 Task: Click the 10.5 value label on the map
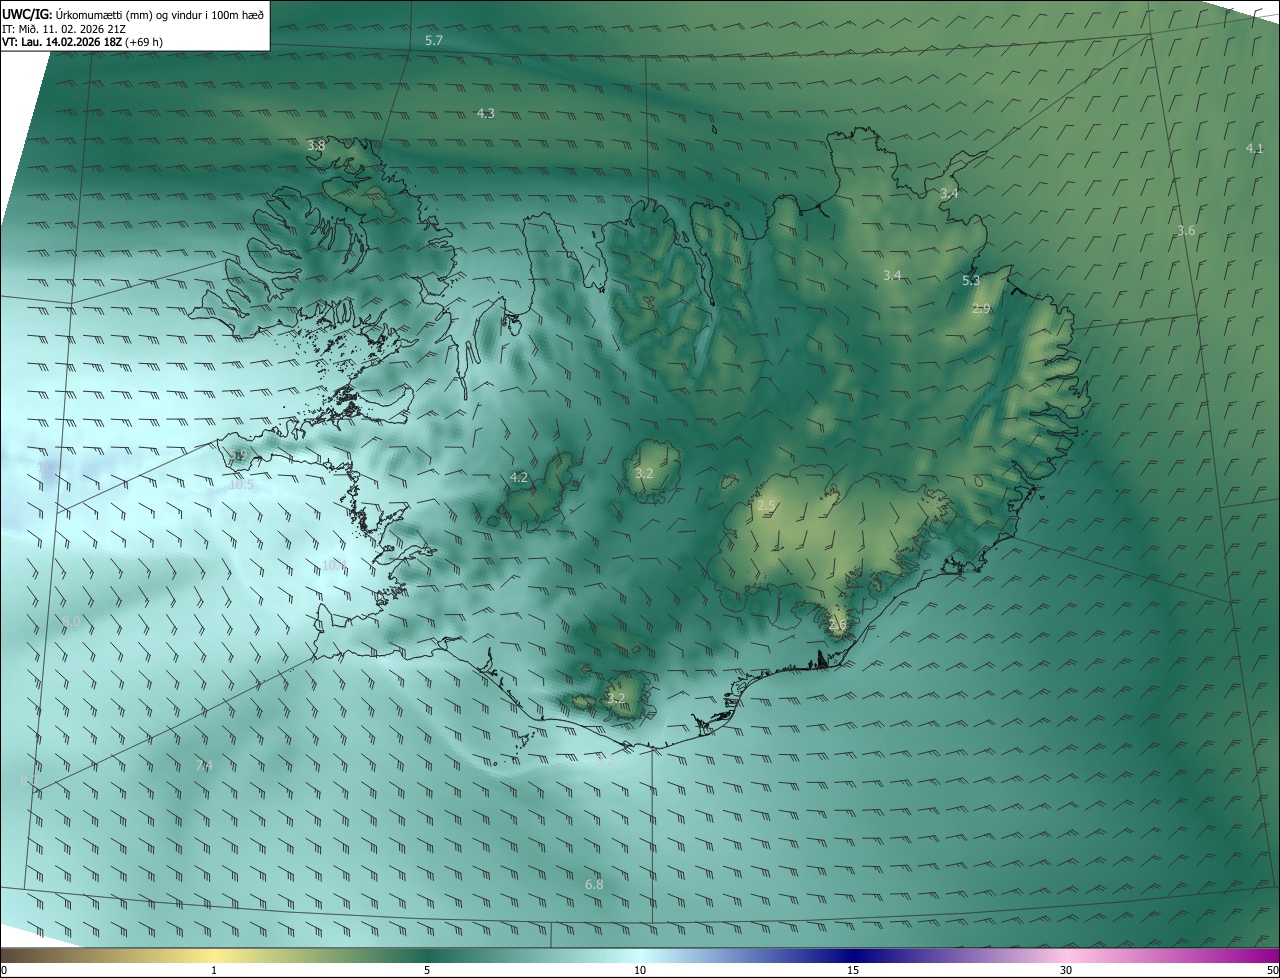(242, 485)
